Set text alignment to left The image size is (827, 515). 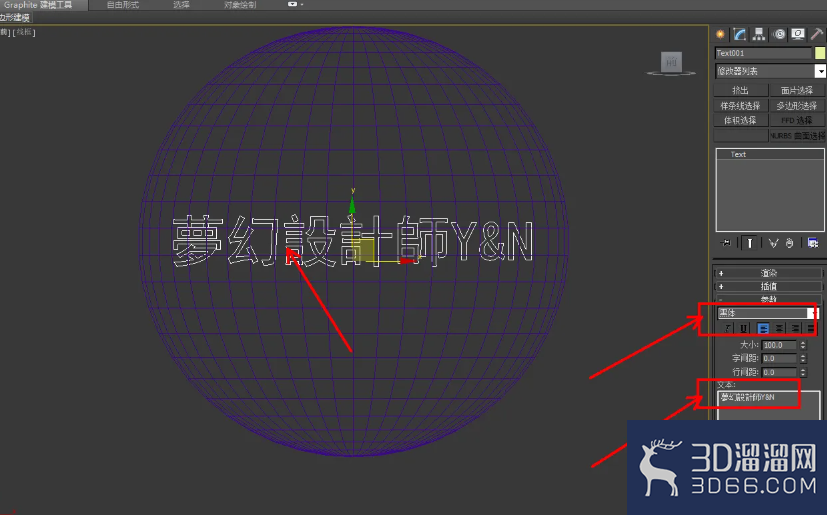pos(763,328)
